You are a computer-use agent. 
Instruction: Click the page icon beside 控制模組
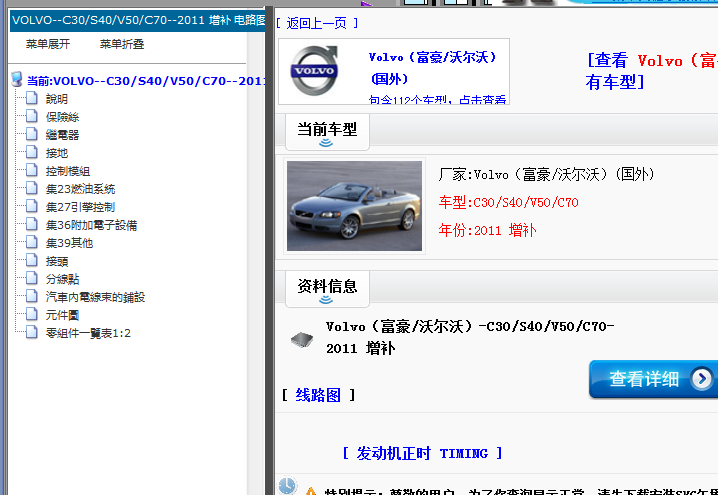[32, 170]
